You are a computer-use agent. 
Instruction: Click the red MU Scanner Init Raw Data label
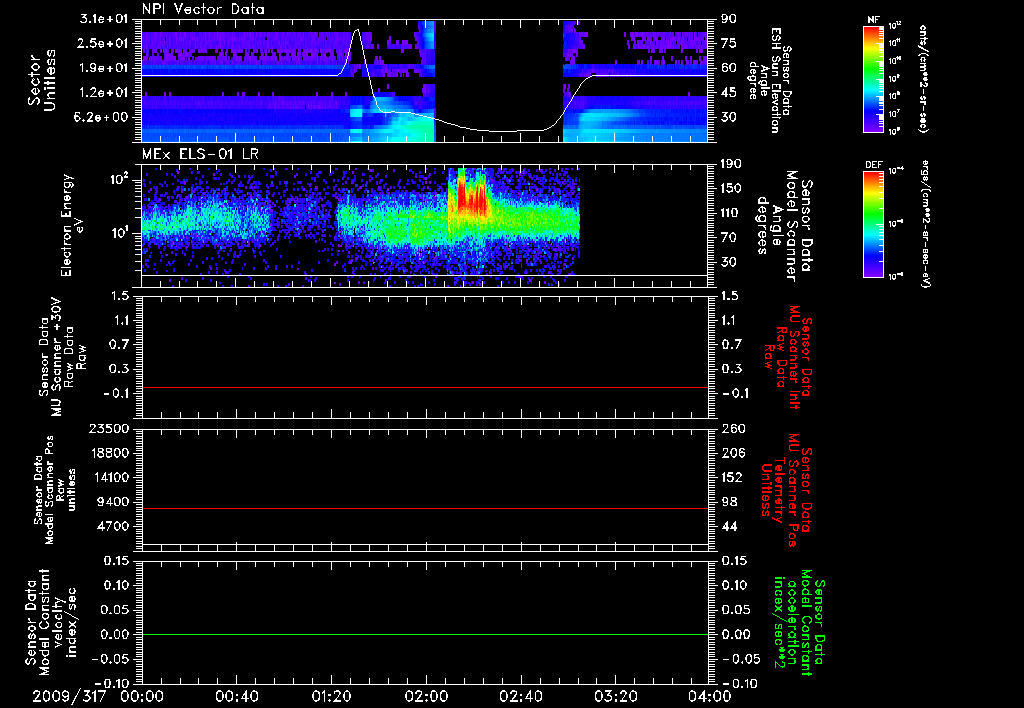click(788, 357)
